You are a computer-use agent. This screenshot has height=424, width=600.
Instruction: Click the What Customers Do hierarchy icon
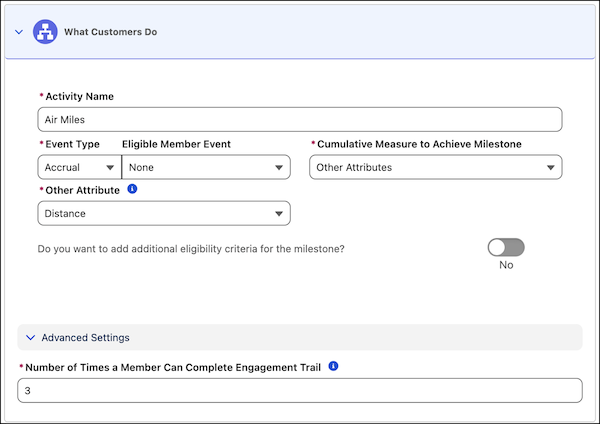coord(45,32)
